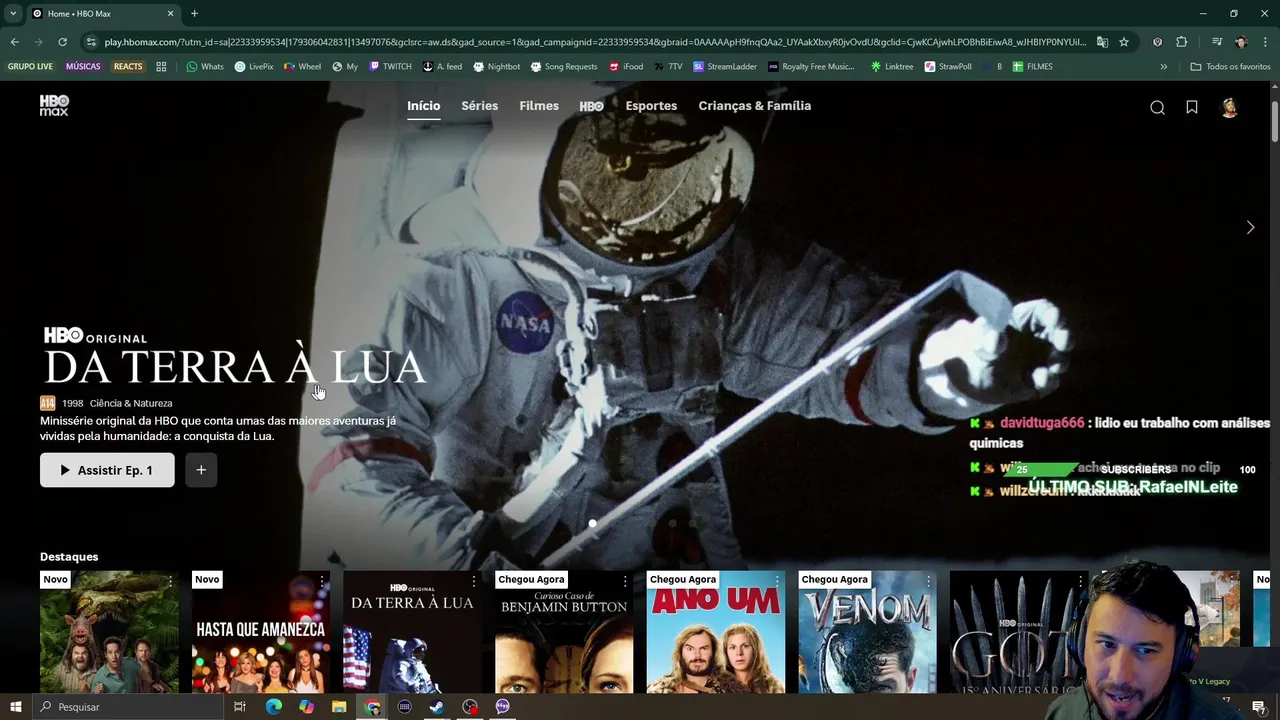Open the FILMES bookmark
The width and height of the screenshot is (1280, 720).
(x=1032, y=67)
